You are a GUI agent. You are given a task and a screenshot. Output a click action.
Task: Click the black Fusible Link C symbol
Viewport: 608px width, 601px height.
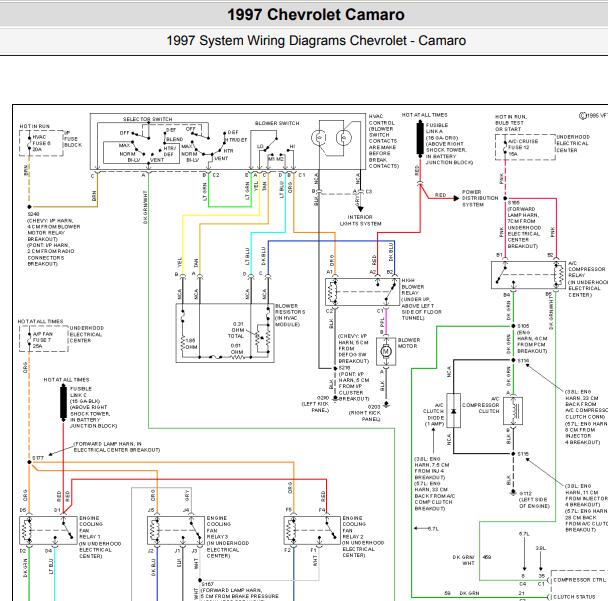click(x=63, y=402)
